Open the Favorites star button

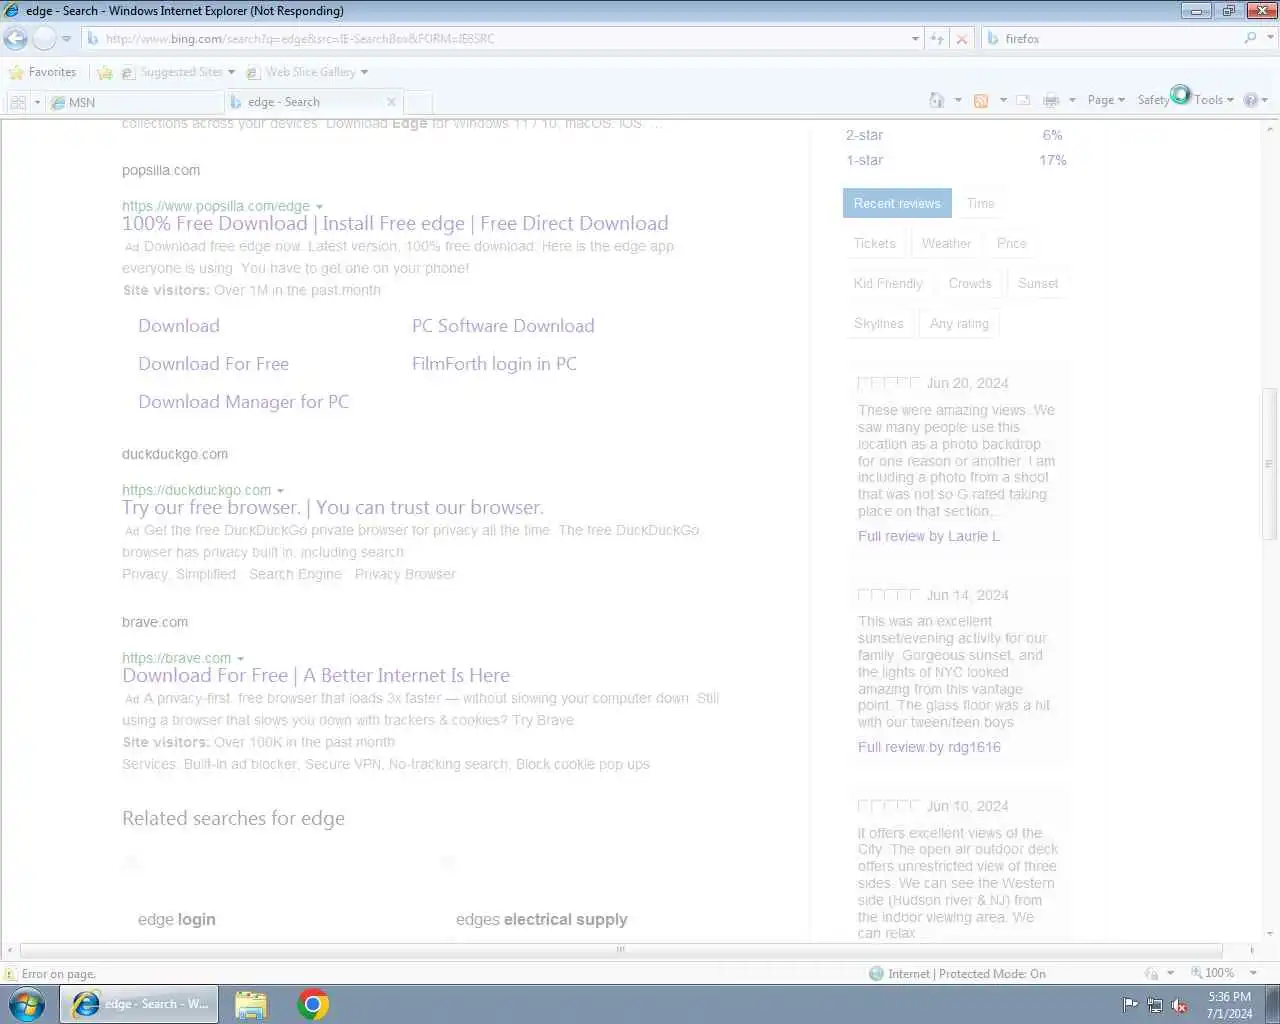click(x=42, y=72)
